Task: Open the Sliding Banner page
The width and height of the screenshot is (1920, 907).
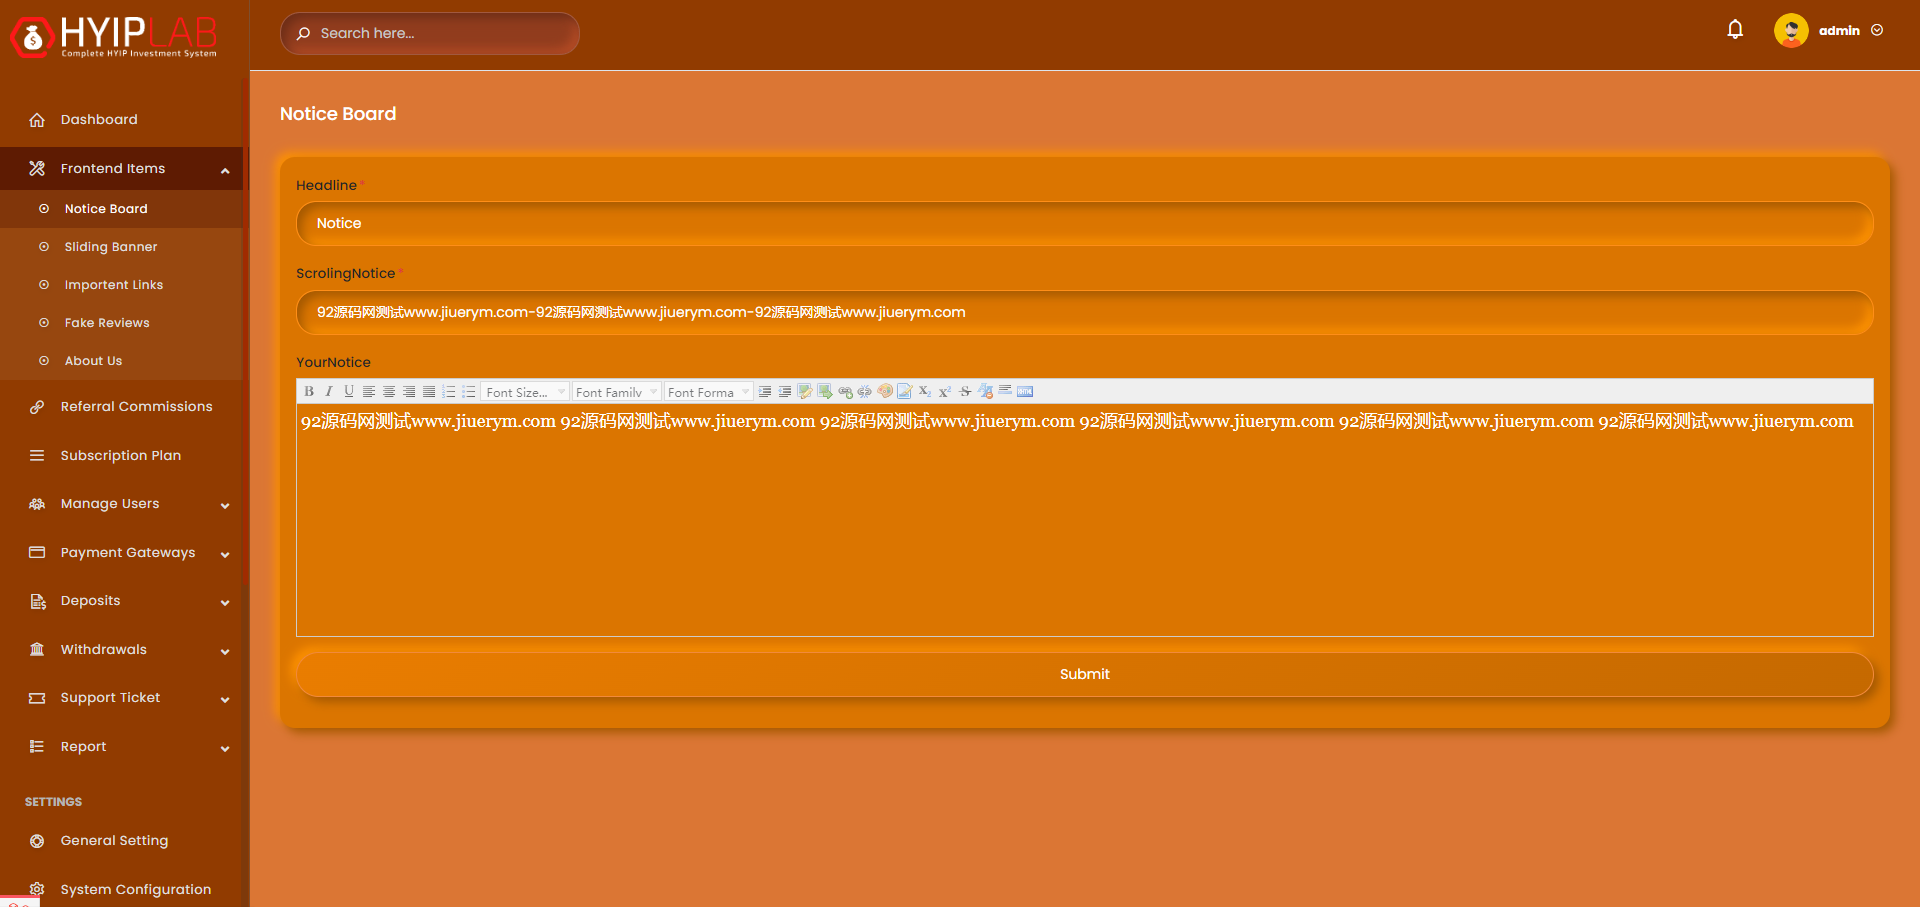Action: (121, 247)
